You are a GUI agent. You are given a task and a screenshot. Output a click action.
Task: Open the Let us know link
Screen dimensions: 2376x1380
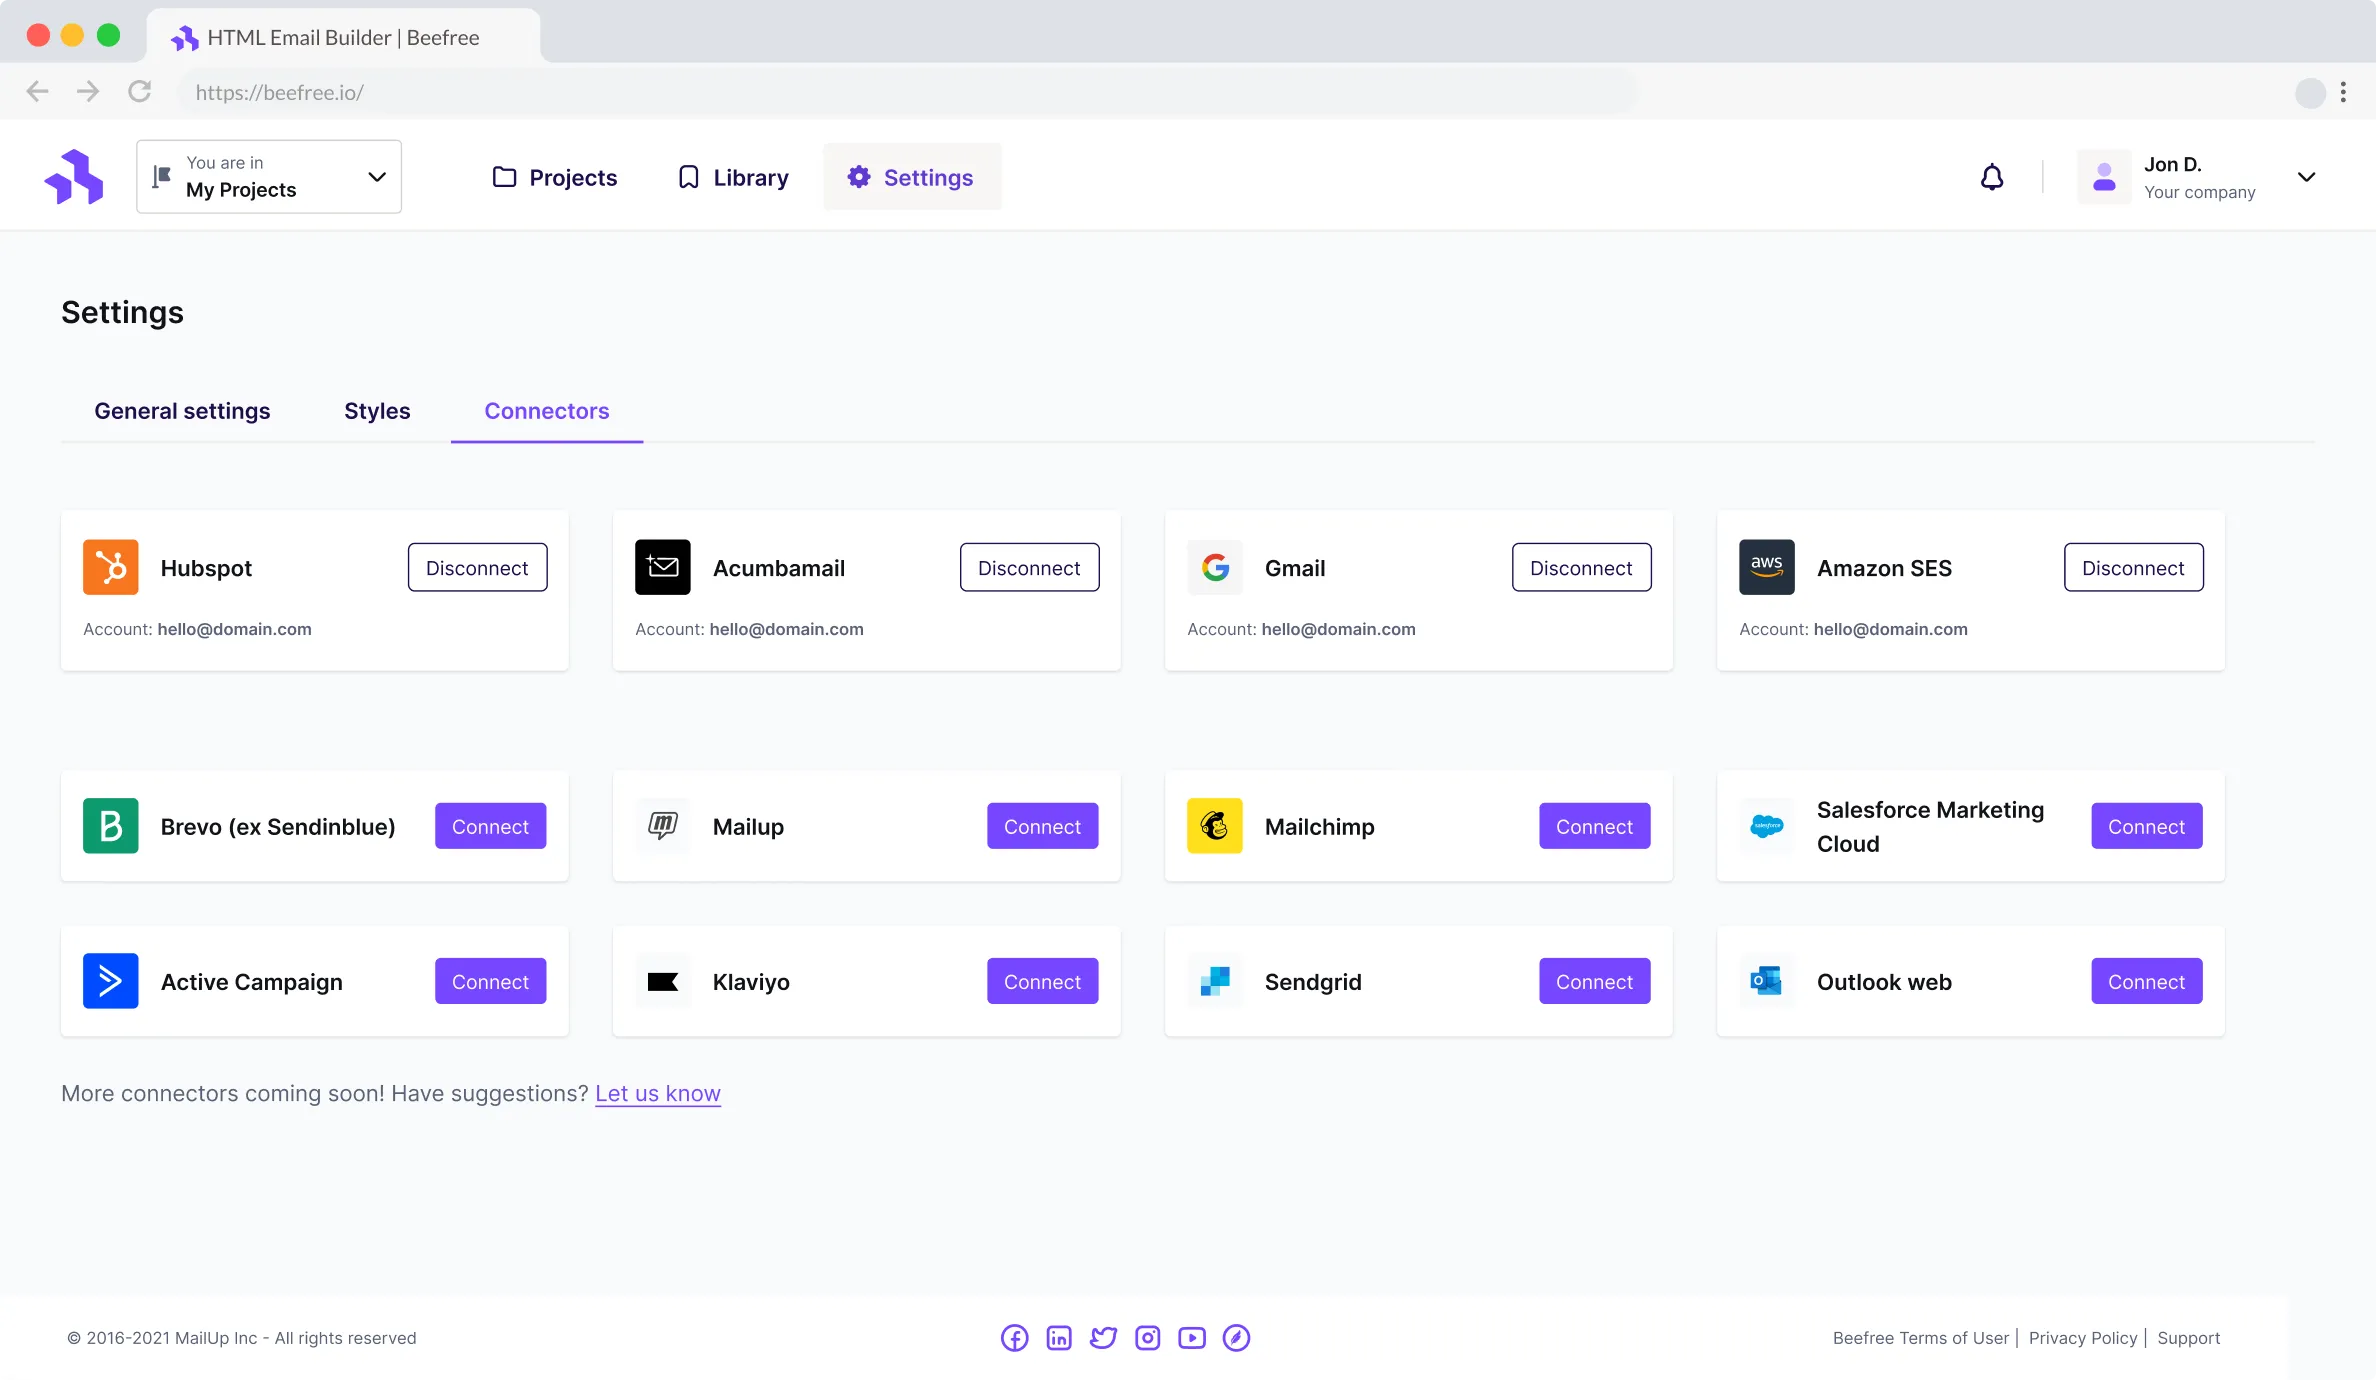[657, 1093]
